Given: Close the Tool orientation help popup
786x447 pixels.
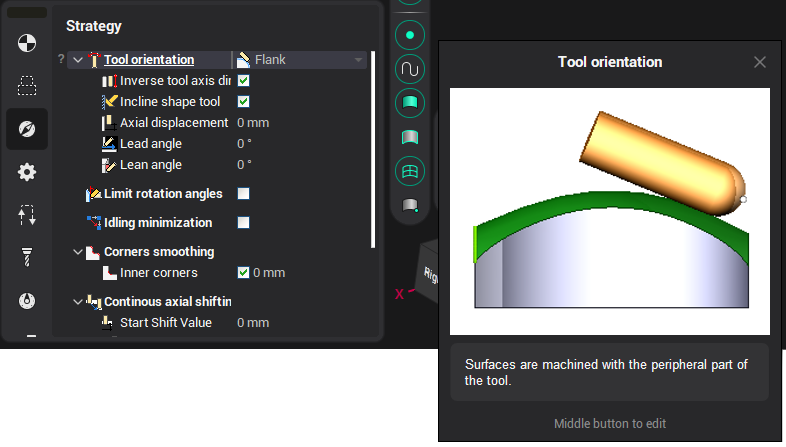Looking at the screenshot, I should (760, 62).
